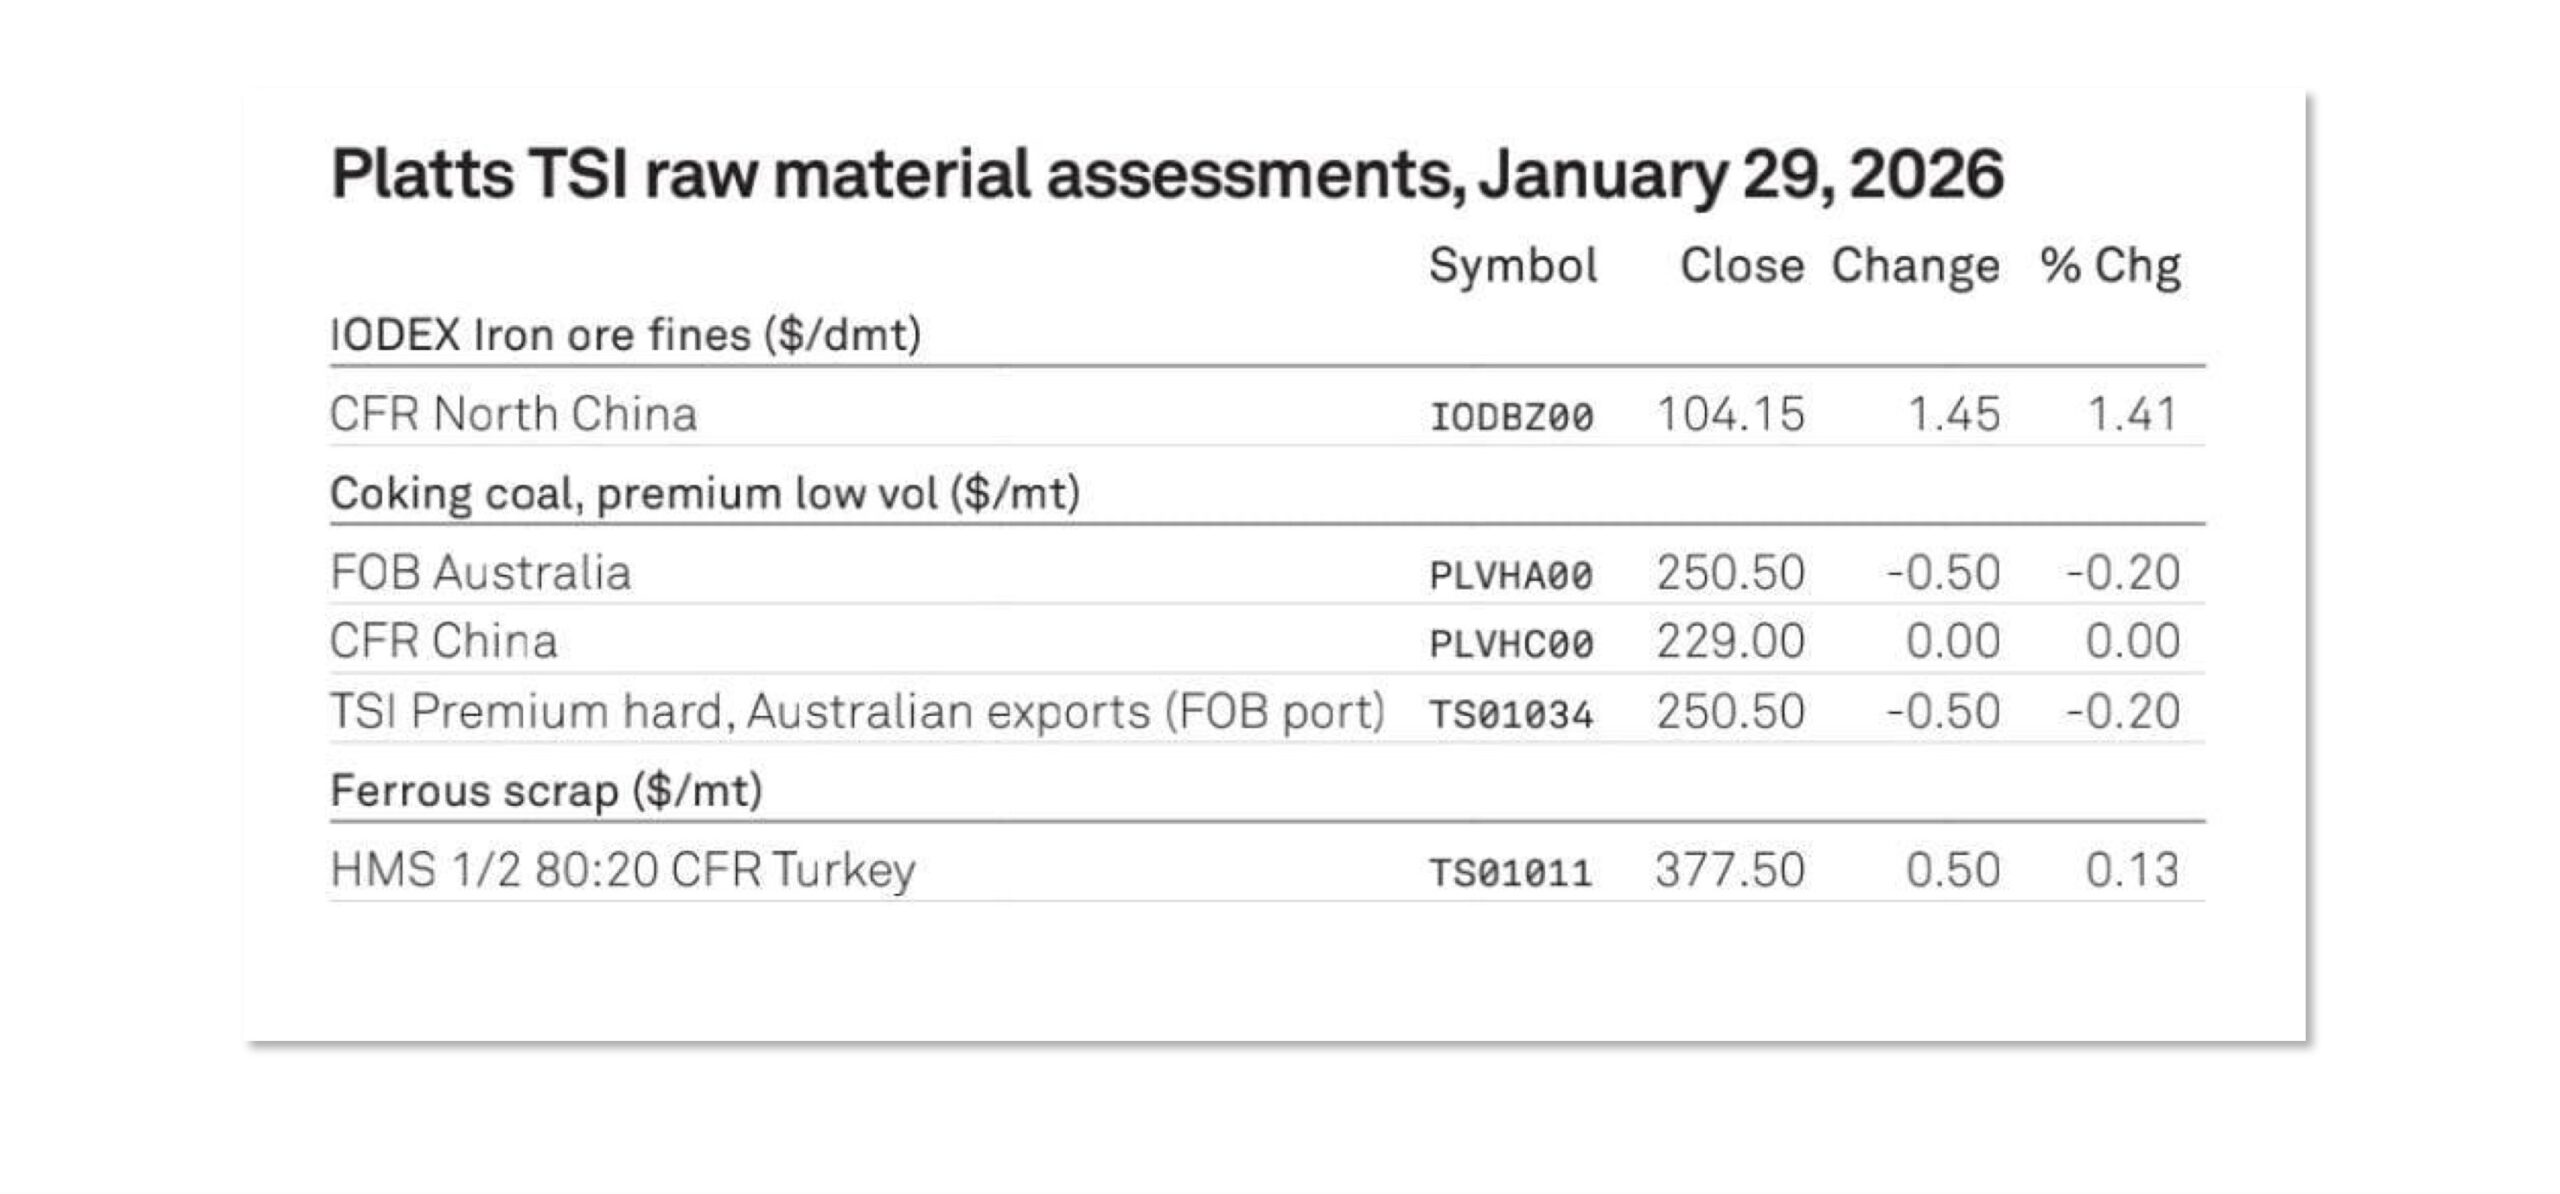Select the TSI Premium hard Australian exports label
This screenshot has width=2560, height=1194.
point(857,712)
